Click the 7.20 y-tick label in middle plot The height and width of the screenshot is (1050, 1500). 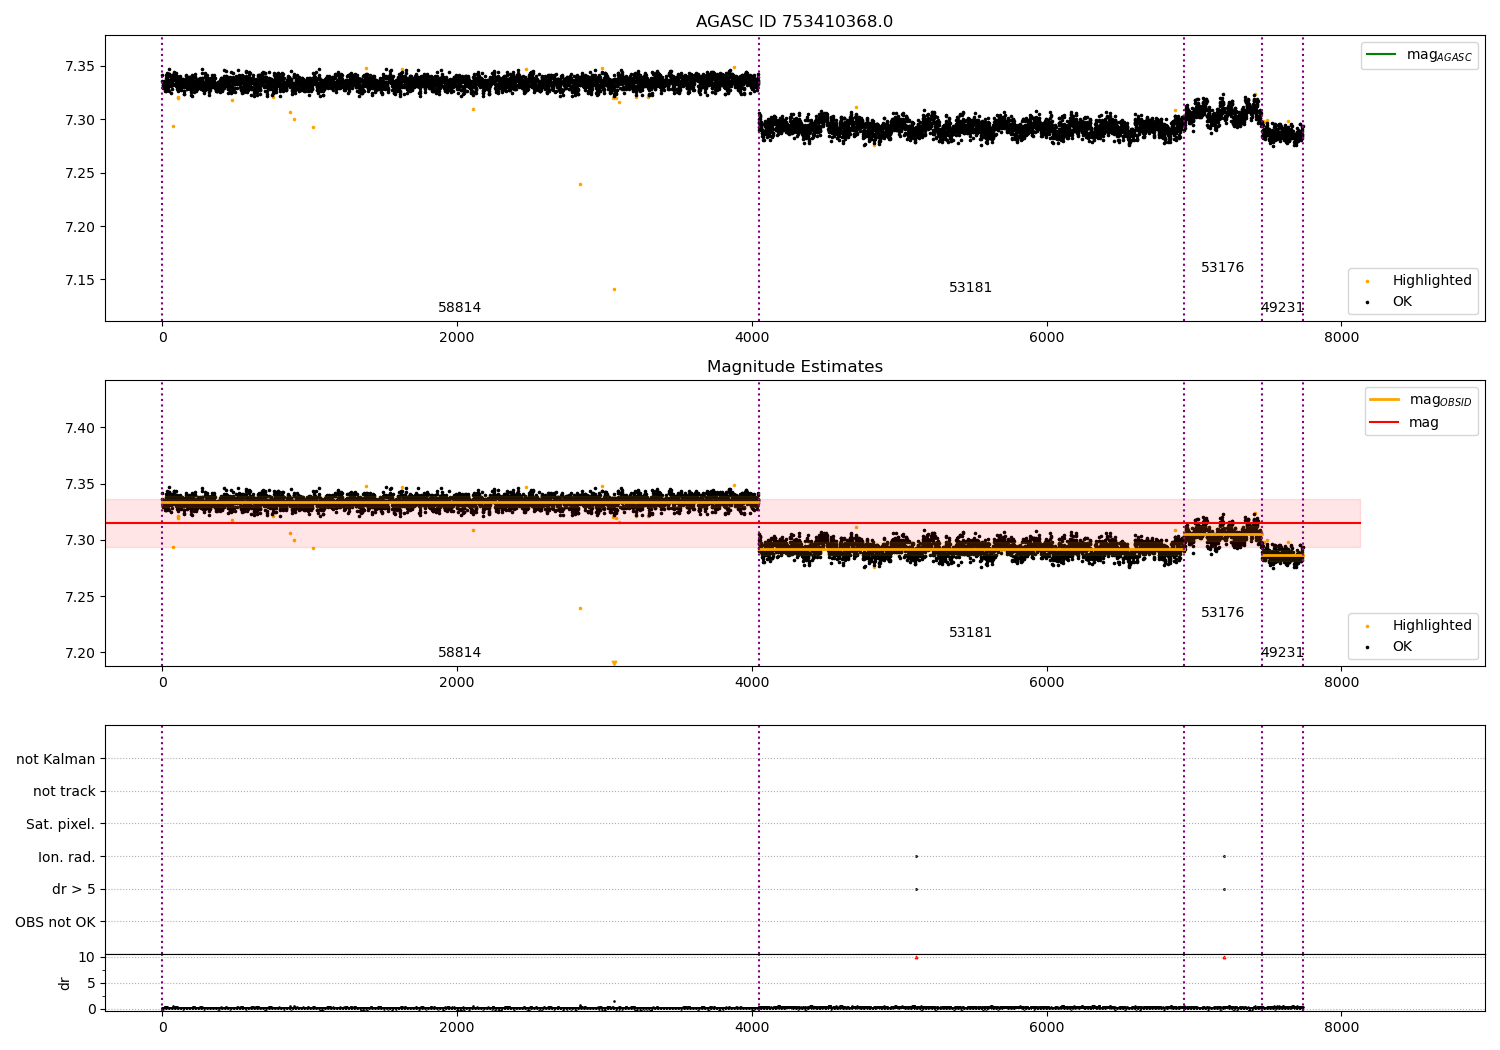point(79,654)
